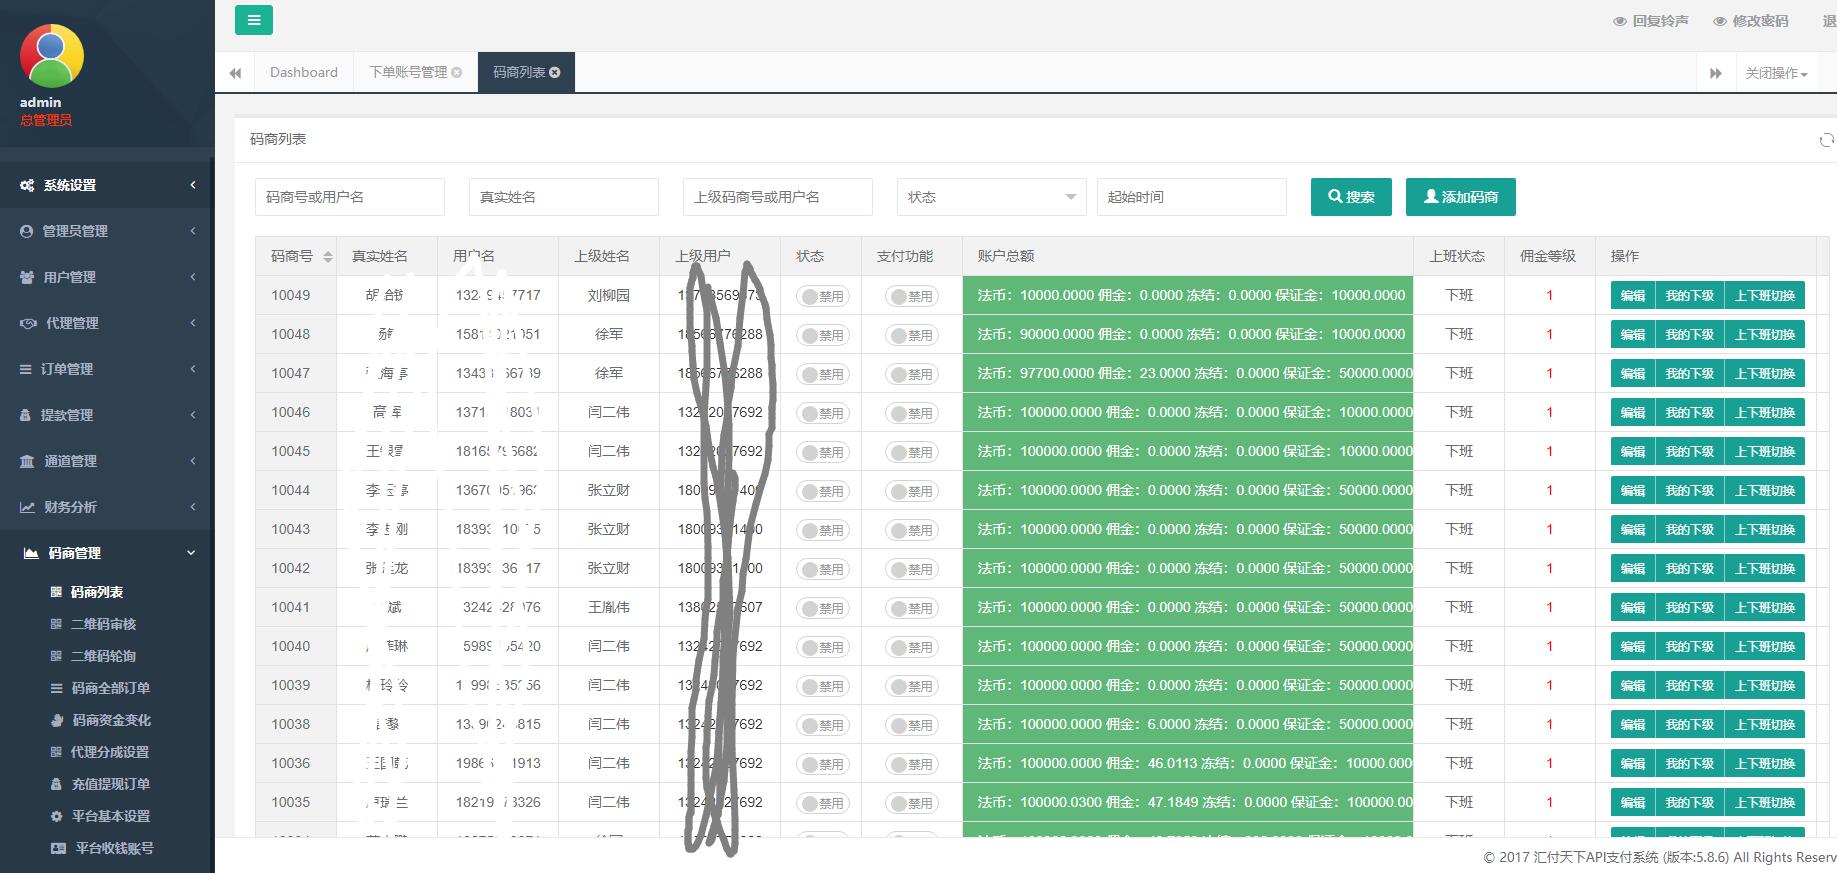Image resolution: width=1837 pixels, height=873 pixels.
Task: Click the refresh icon in 码商列表 panel
Action: [1826, 140]
